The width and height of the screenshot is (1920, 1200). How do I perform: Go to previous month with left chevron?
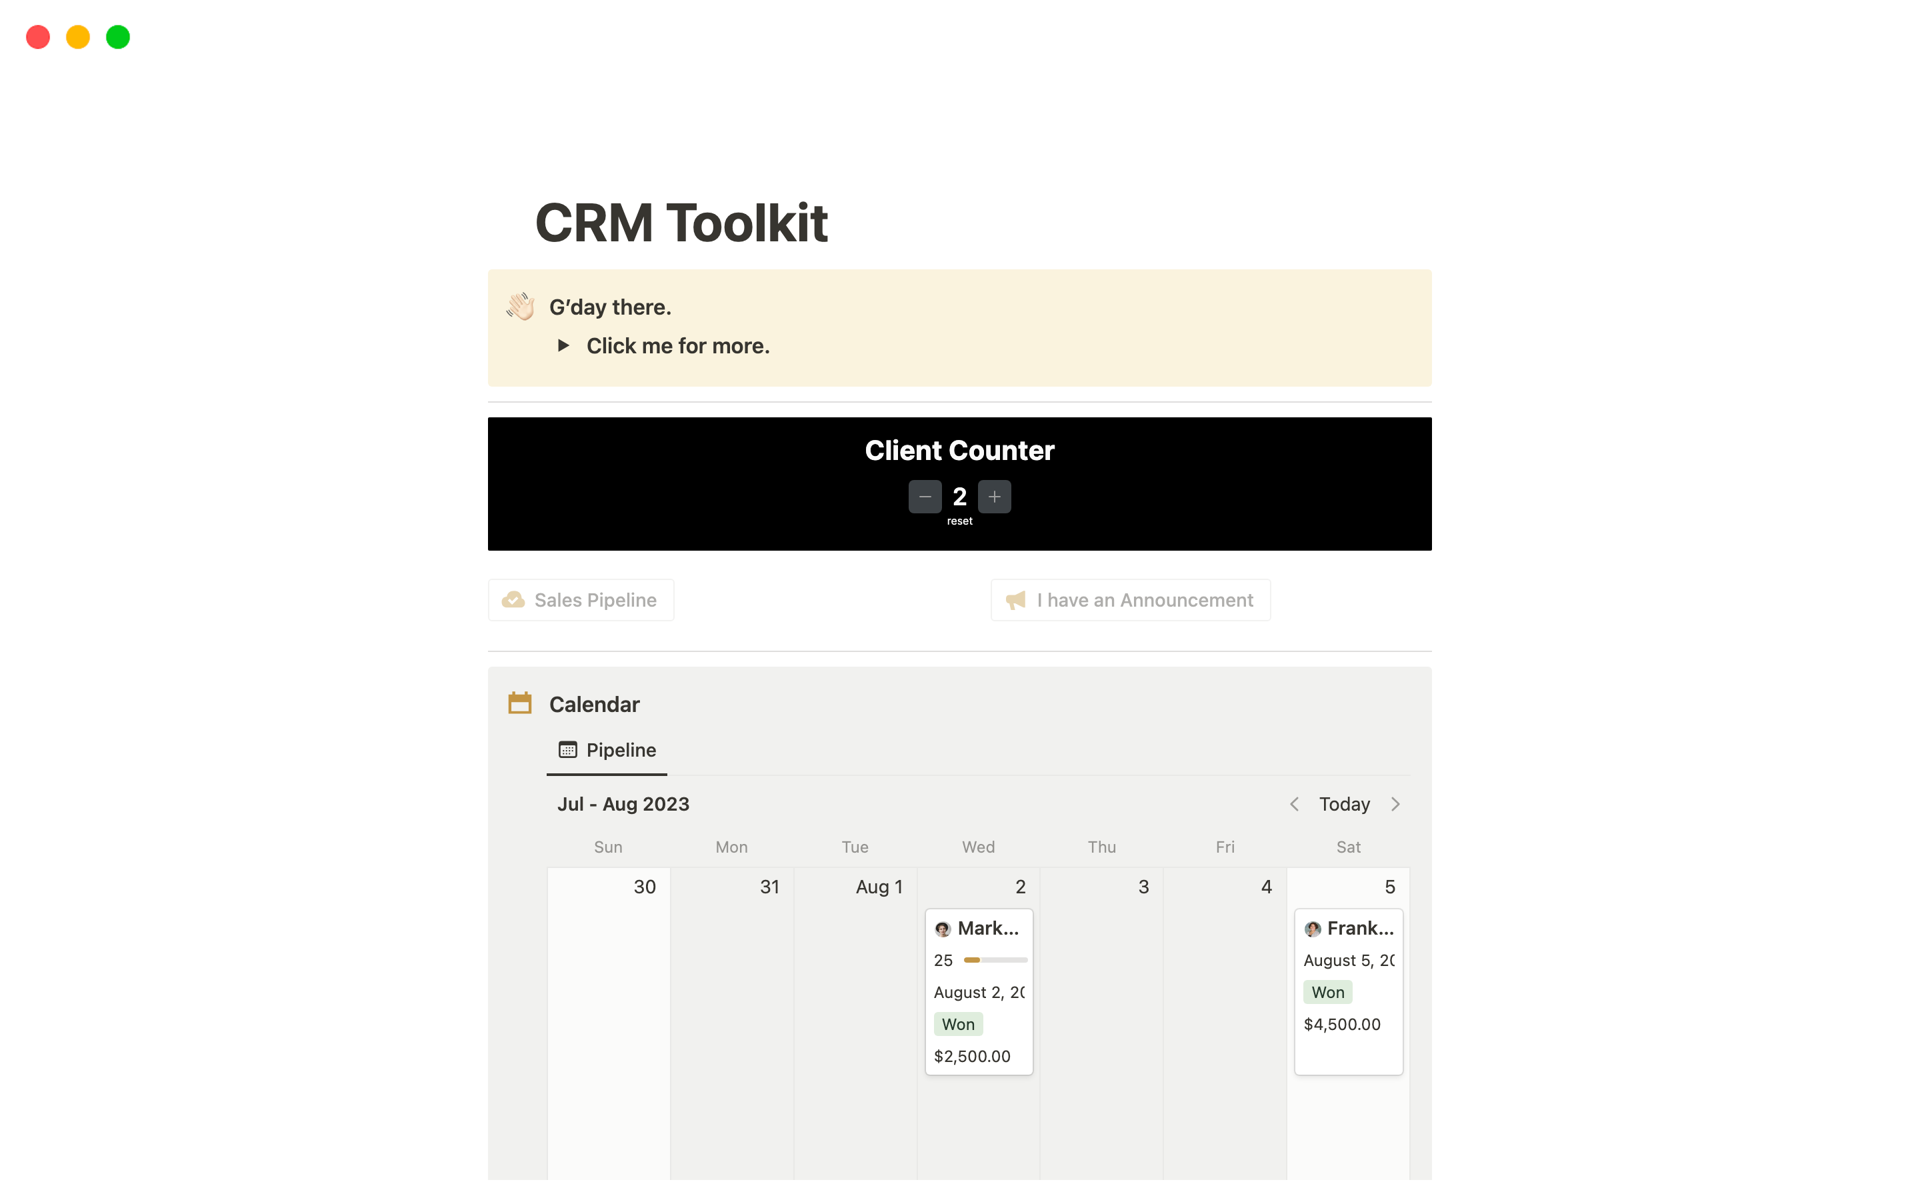1294,804
